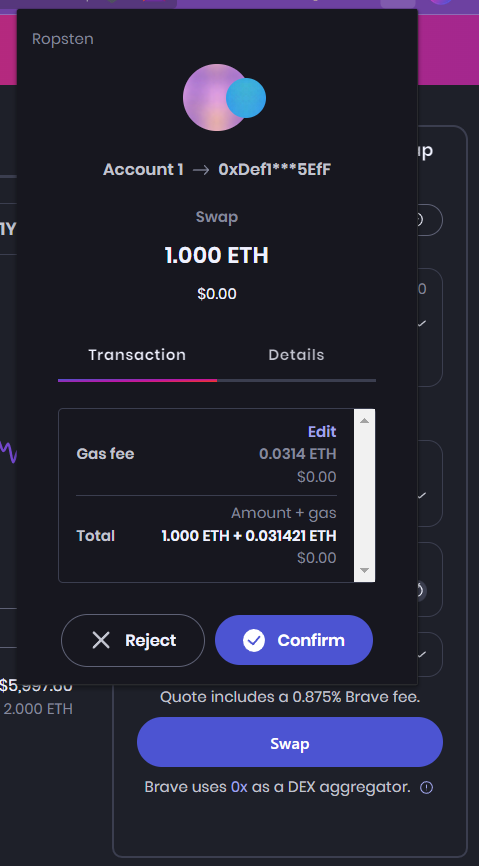Click the purple Swap button
The width and height of the screenshot is (479, 866).
click(289, 742)
